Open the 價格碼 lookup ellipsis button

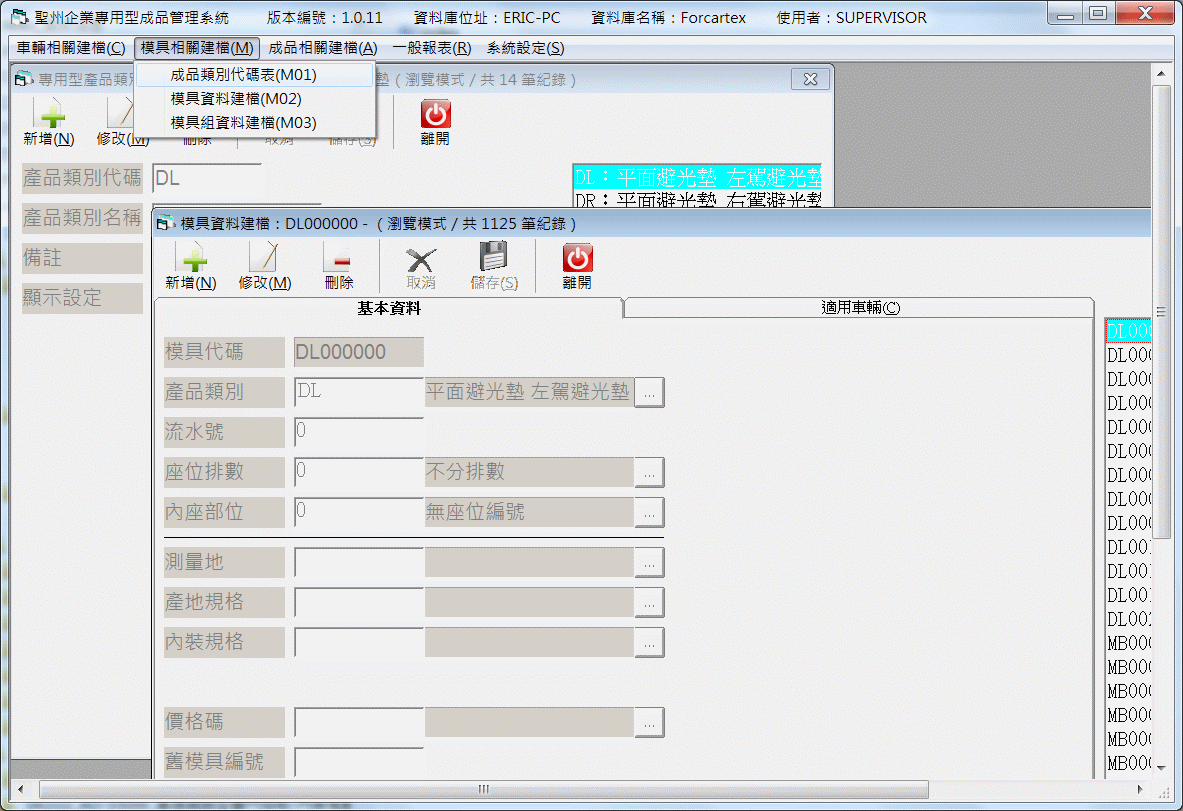pyautogui.click(x=650, y=722)
